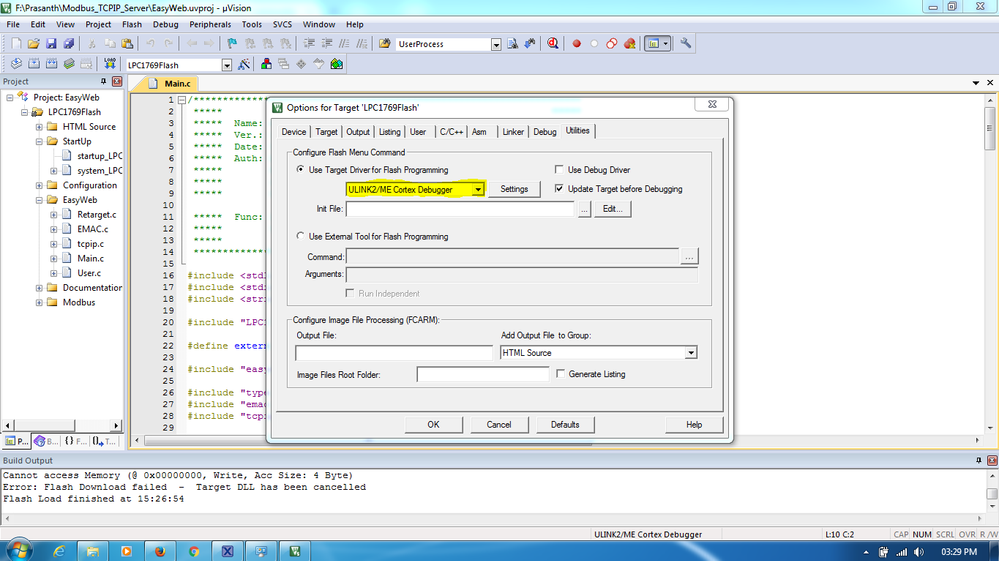The image size is (999, 561).
Task: Click the Cancel button
Action: coord(499,425)
